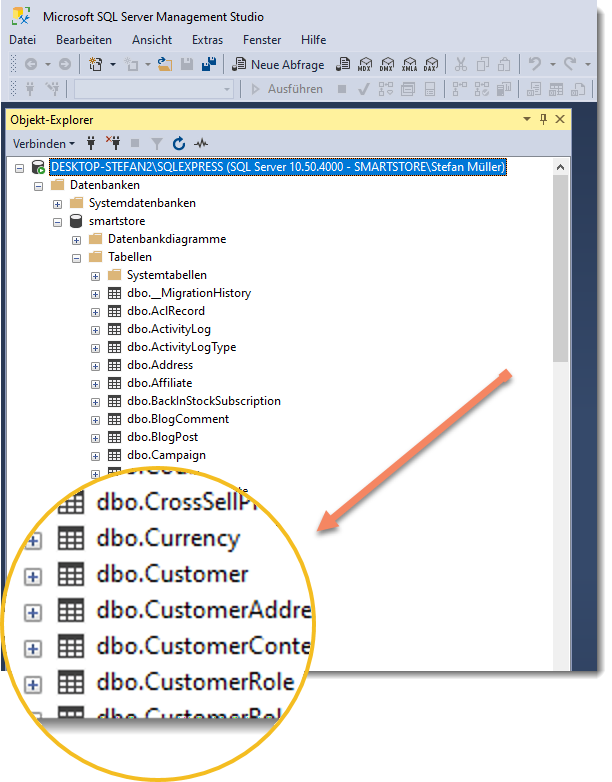Open the Verbinden dropdown
Screen dimensions: 612x782
44,143
